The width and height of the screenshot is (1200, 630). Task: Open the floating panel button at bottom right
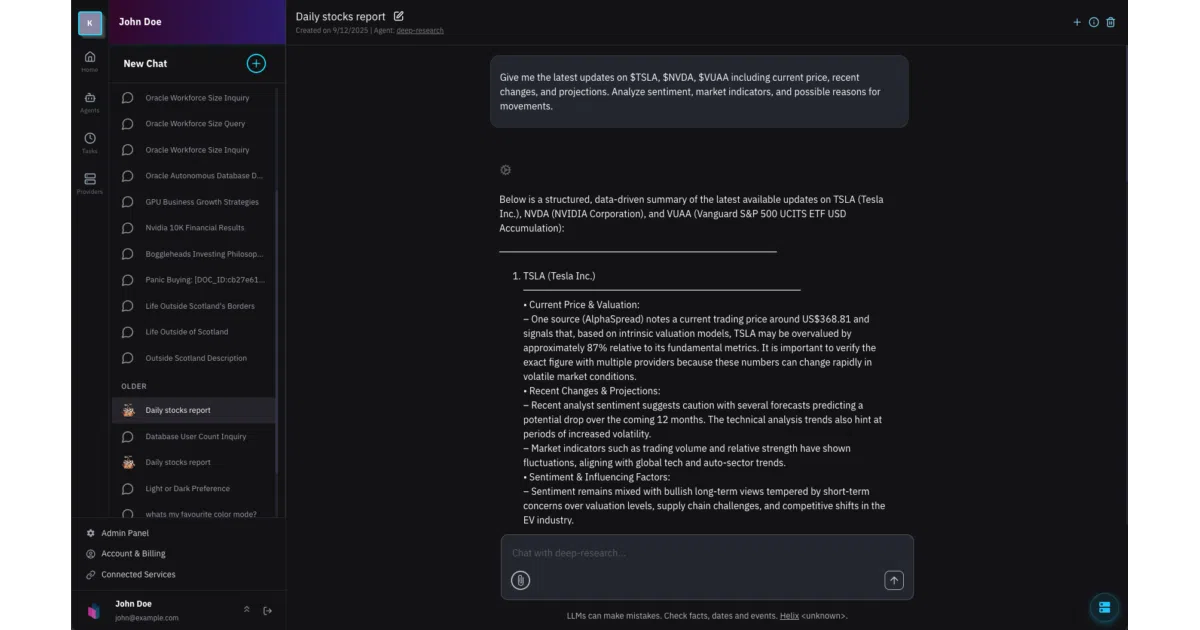(1104, 607)
